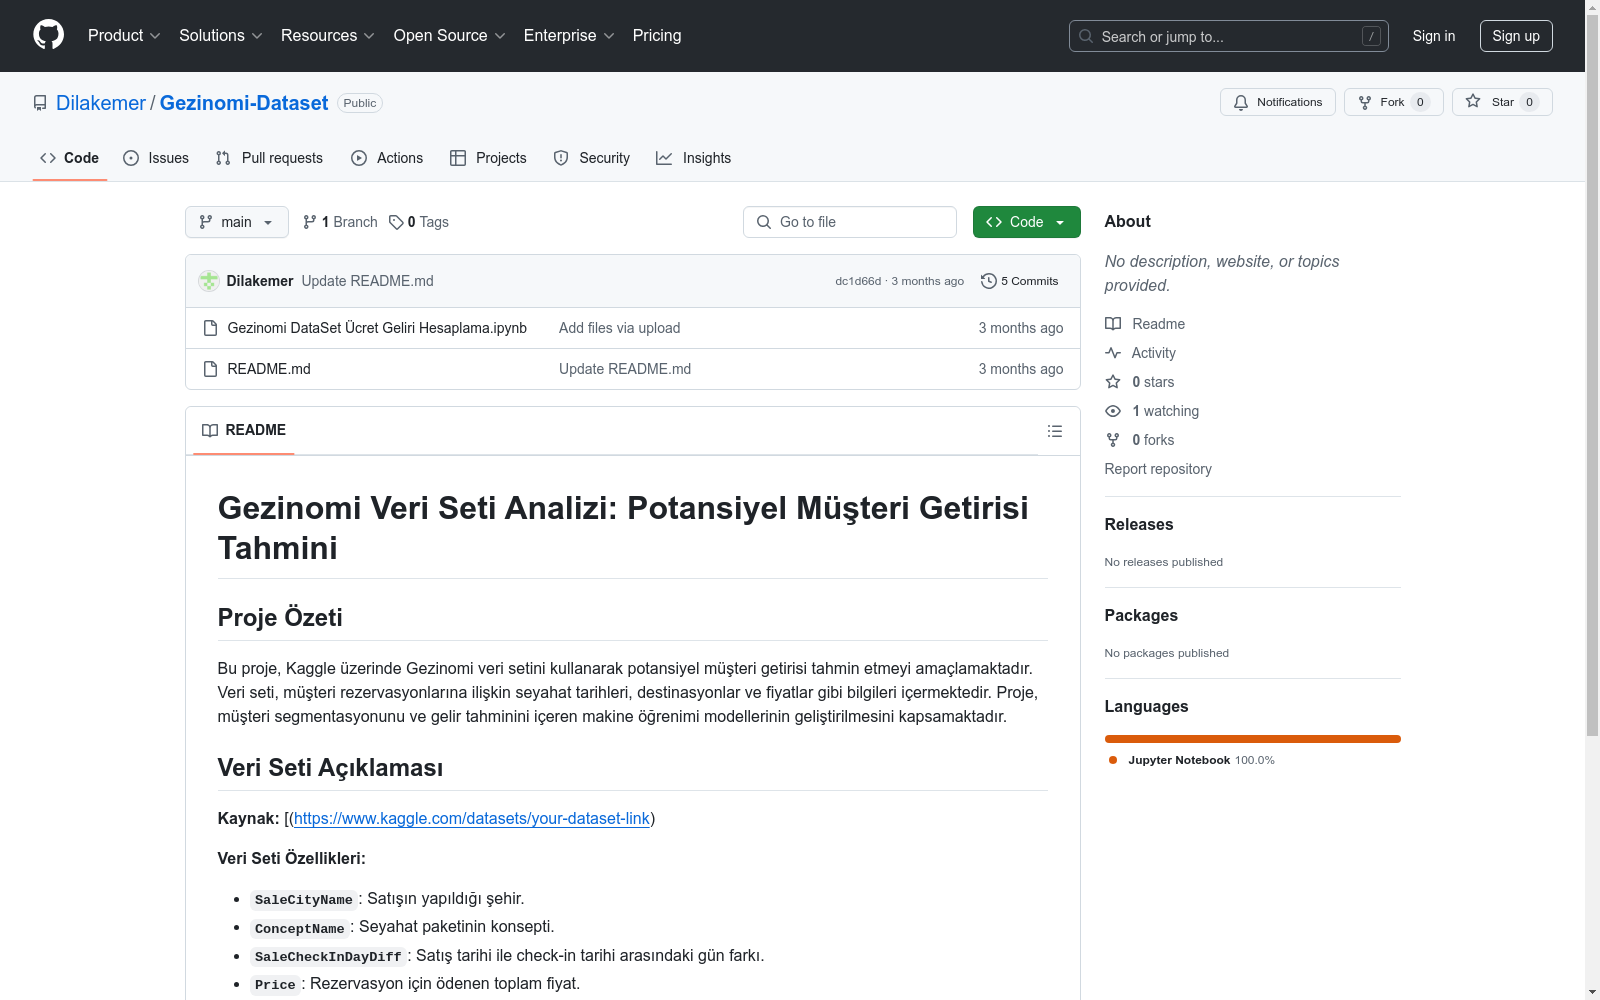Open the Insights tab

[x=693, y=158]
